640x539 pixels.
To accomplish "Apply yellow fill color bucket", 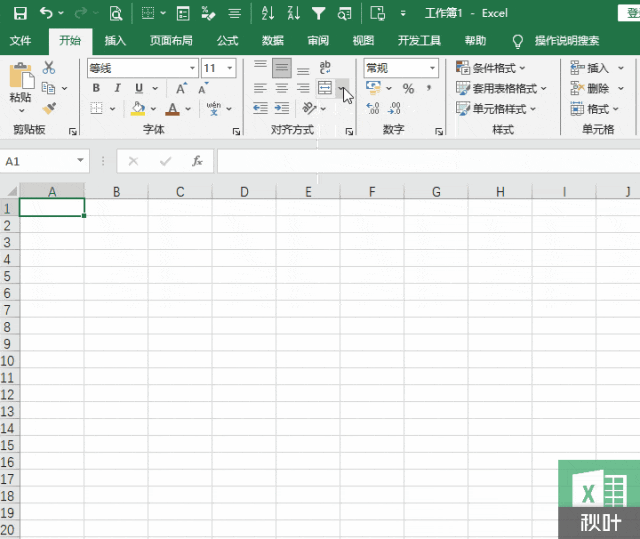I will pyautogui.click(x=138, y=109).
